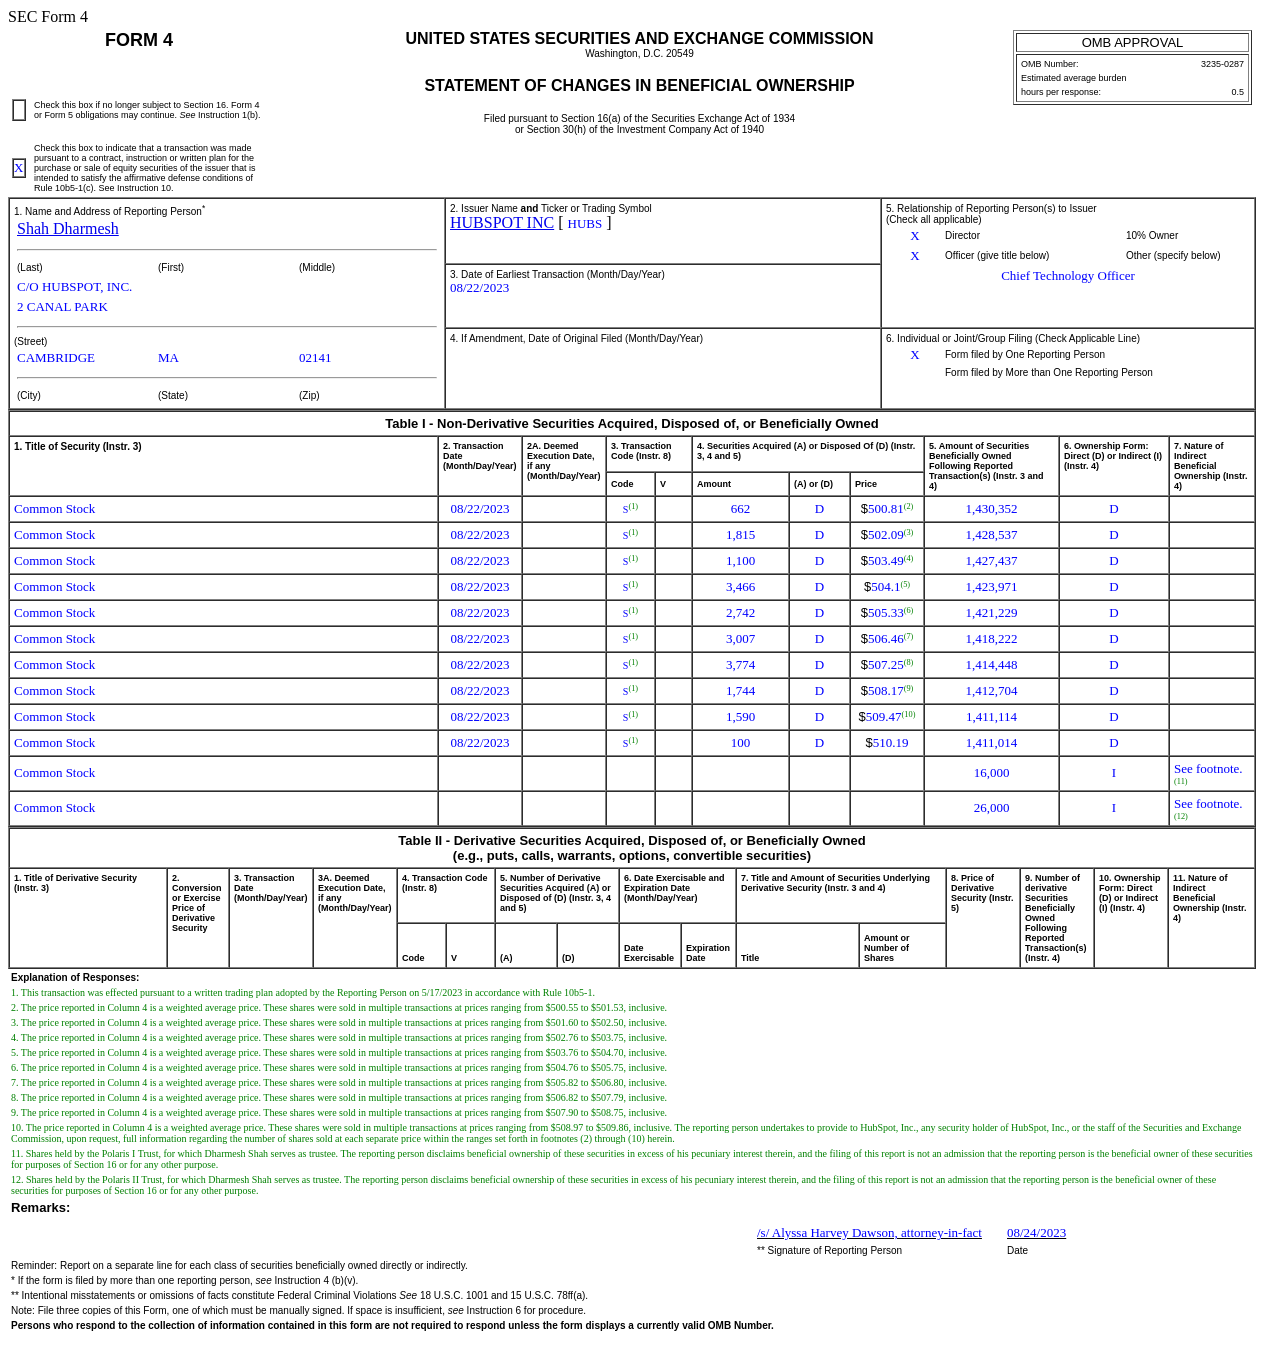Click the 08/22/2023 earliest transaction date link
Viewport: 1264px width, 1356px height.
[x=479, y=288]
